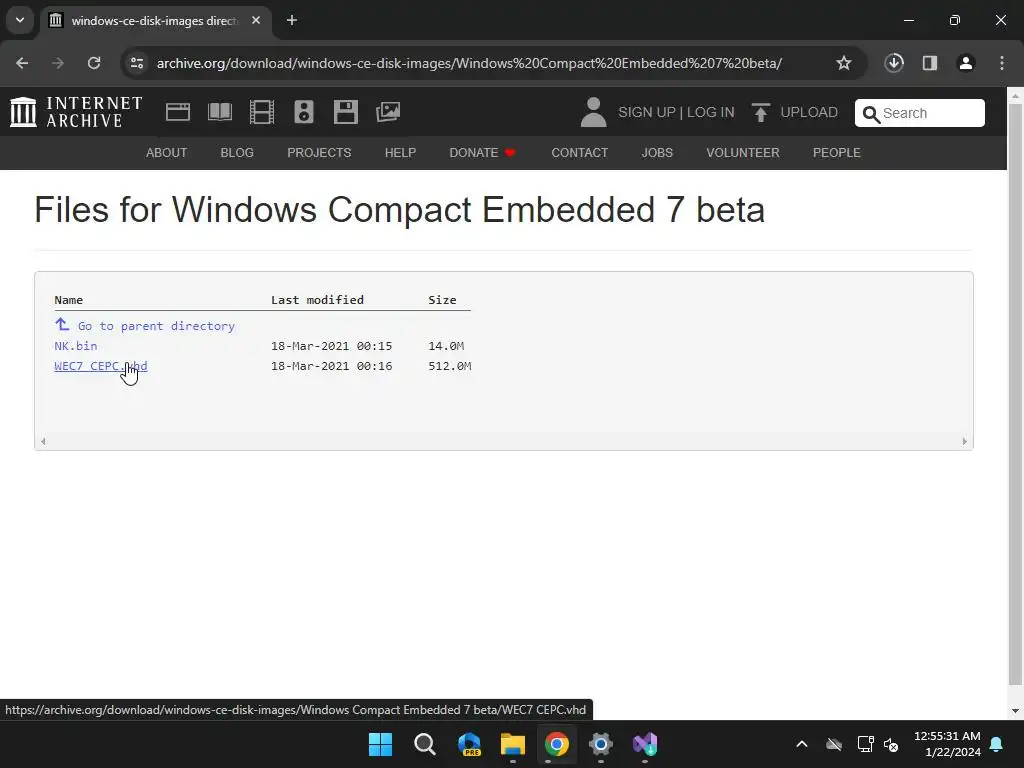This screenshot has height=768, width=1024.
Task: Click file listing left scroll arrow
Action: coord(43,441)
